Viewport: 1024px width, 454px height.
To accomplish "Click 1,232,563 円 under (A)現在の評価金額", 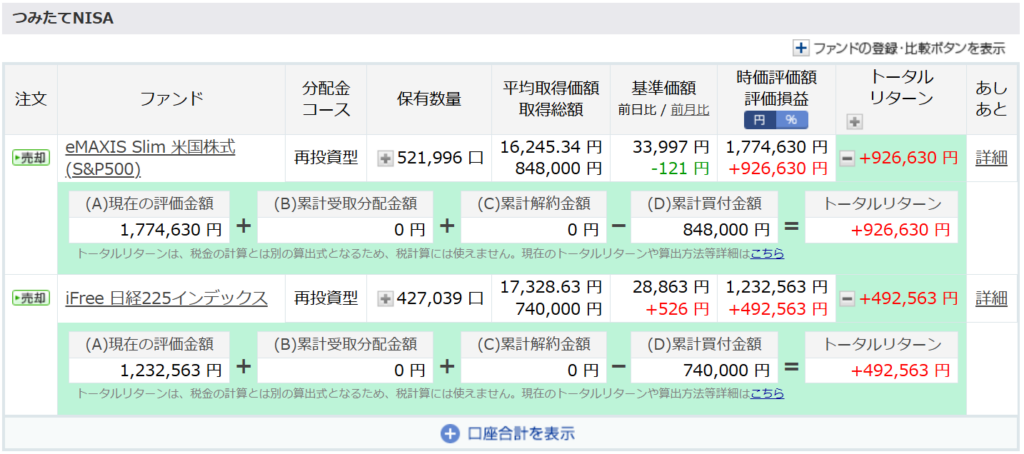I will click(x=171, y=371).
